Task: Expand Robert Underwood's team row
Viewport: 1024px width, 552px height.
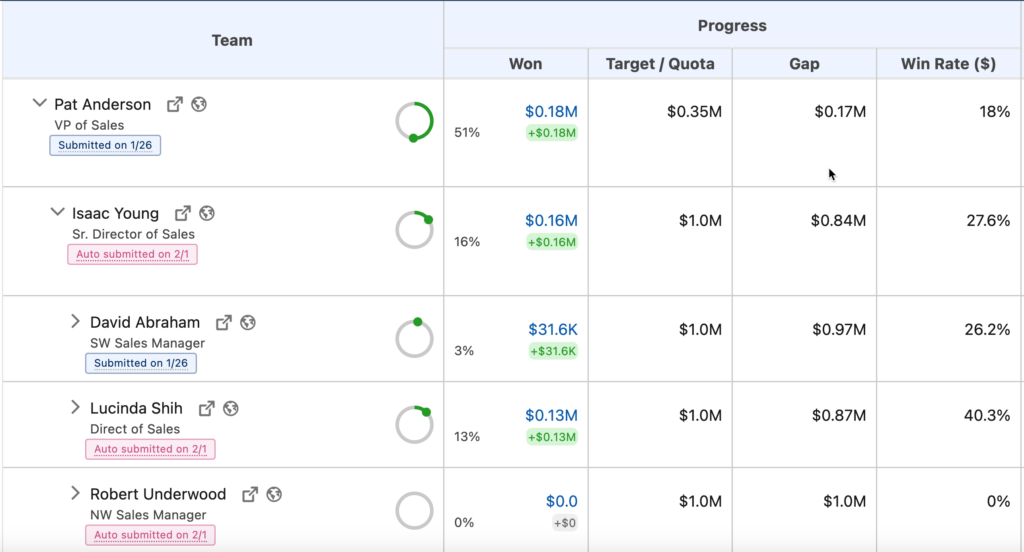Action: pyautogui.click(x=75, y=493)
